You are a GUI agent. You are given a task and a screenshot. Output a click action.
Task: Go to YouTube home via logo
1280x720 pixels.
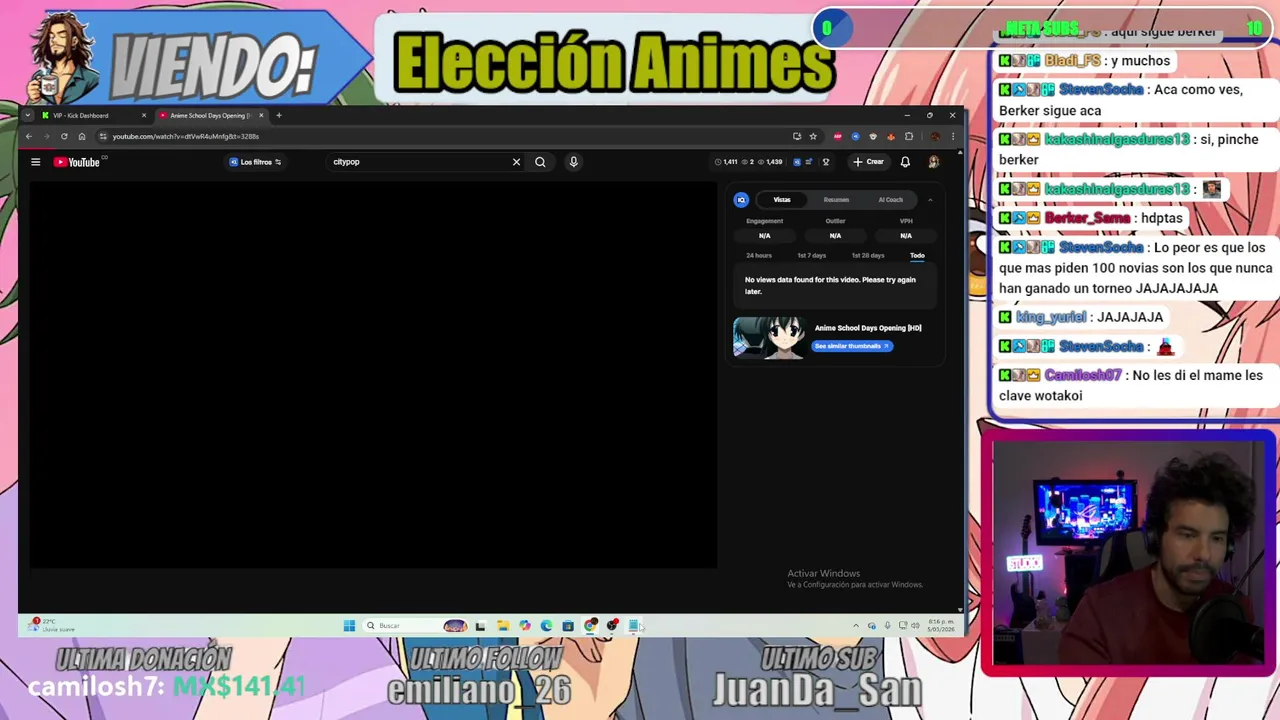pyautogui.click(x=77, y=162)
